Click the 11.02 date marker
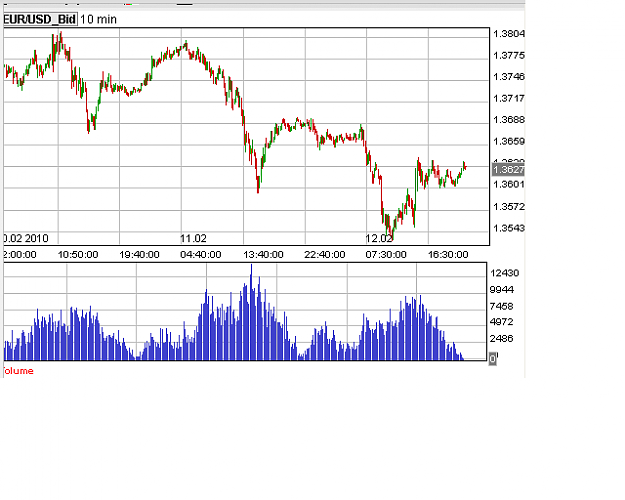The image size is (625, 500). [193, 238]
